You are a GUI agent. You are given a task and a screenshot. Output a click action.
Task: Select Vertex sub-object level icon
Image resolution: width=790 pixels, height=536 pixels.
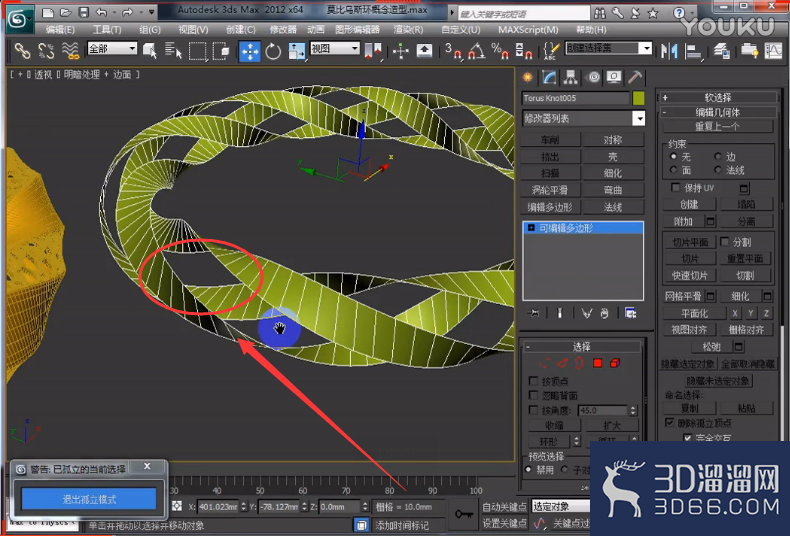545,363
